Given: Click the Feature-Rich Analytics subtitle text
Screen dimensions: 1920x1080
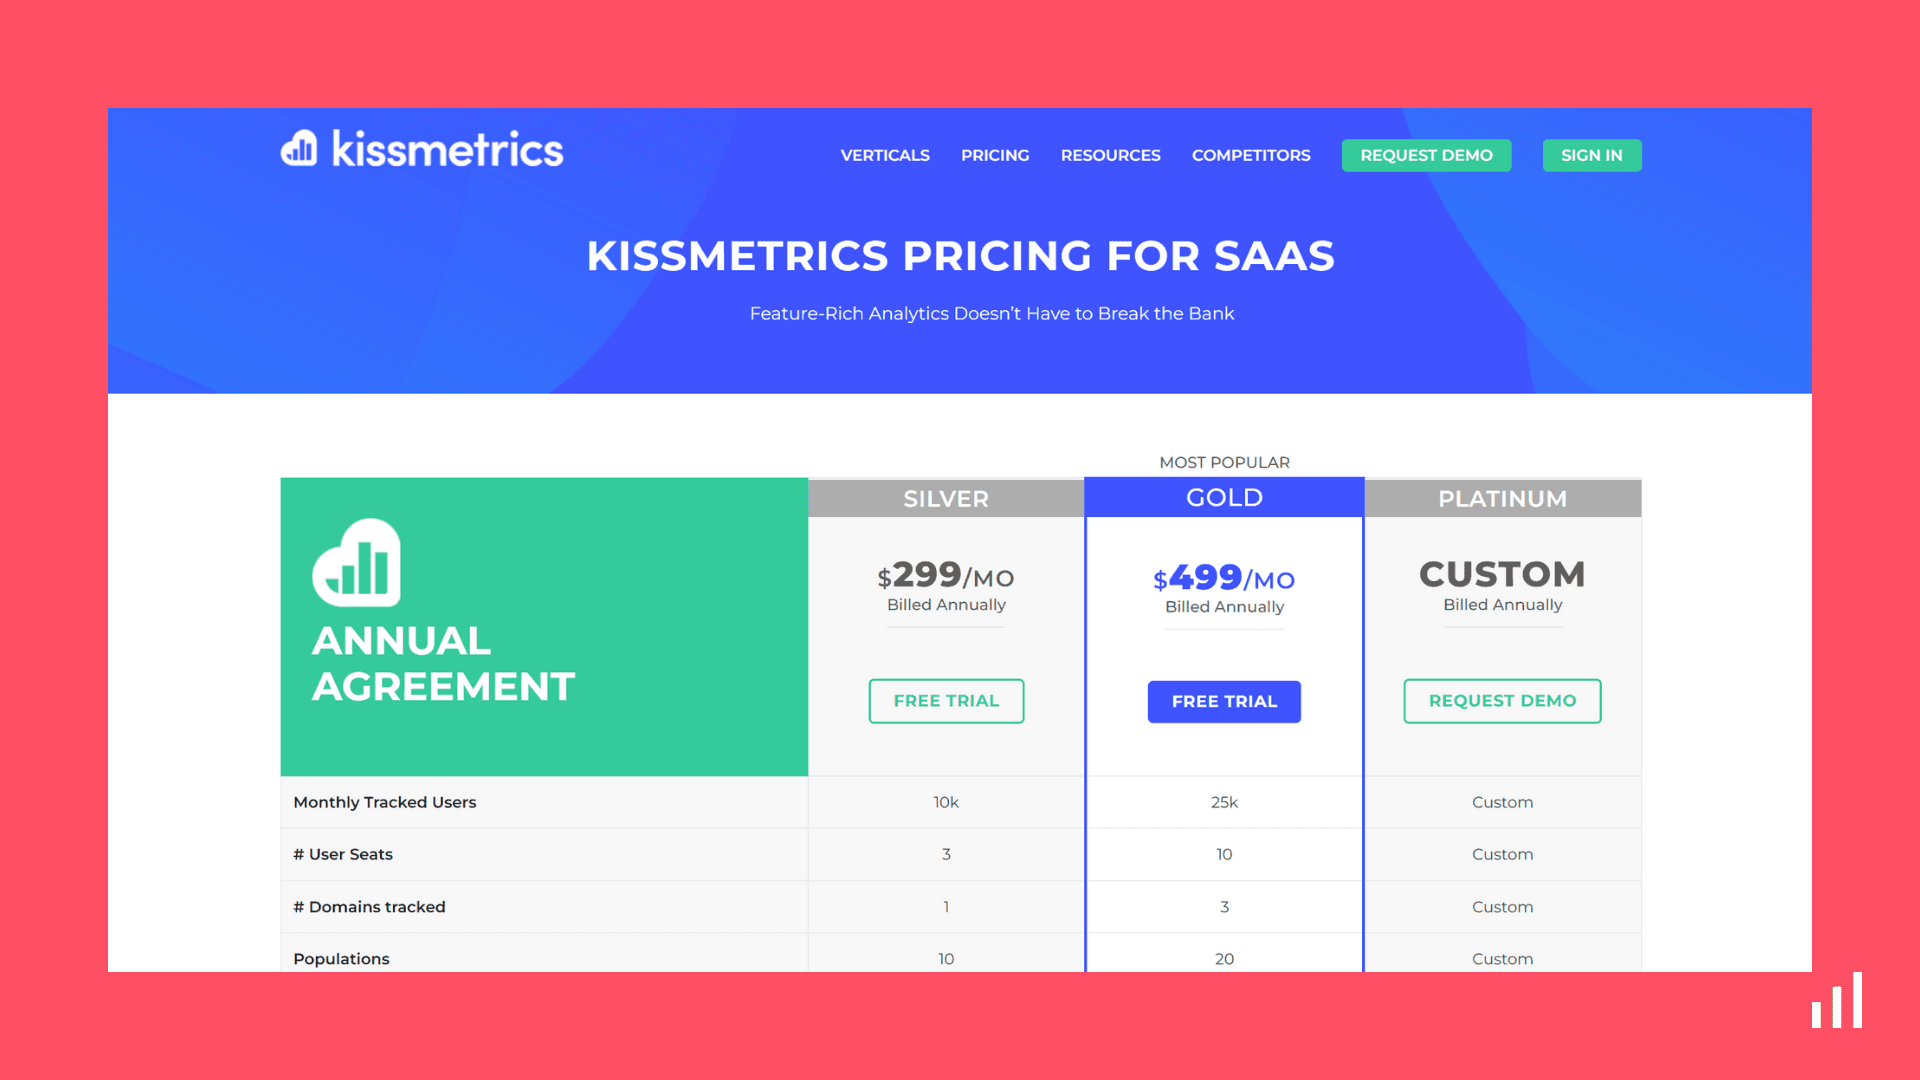Looking at the screenshot, I should tap(992, 313).
